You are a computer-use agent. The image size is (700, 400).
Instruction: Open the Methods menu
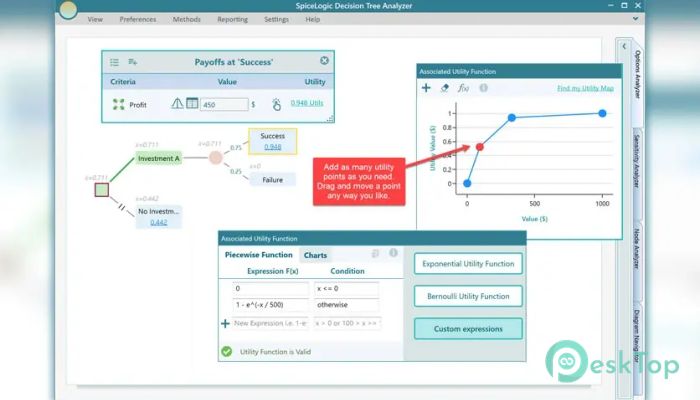tap(187, 19)
